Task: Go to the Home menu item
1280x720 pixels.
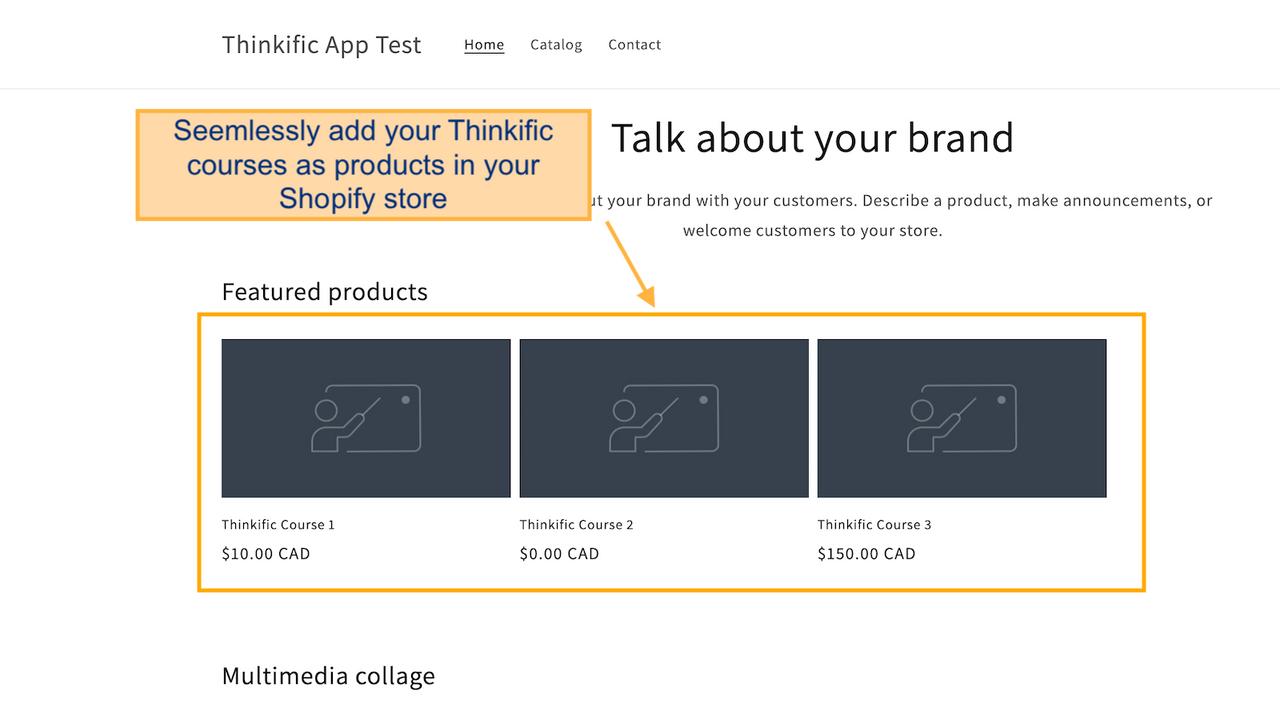Action: click(484, 45)
